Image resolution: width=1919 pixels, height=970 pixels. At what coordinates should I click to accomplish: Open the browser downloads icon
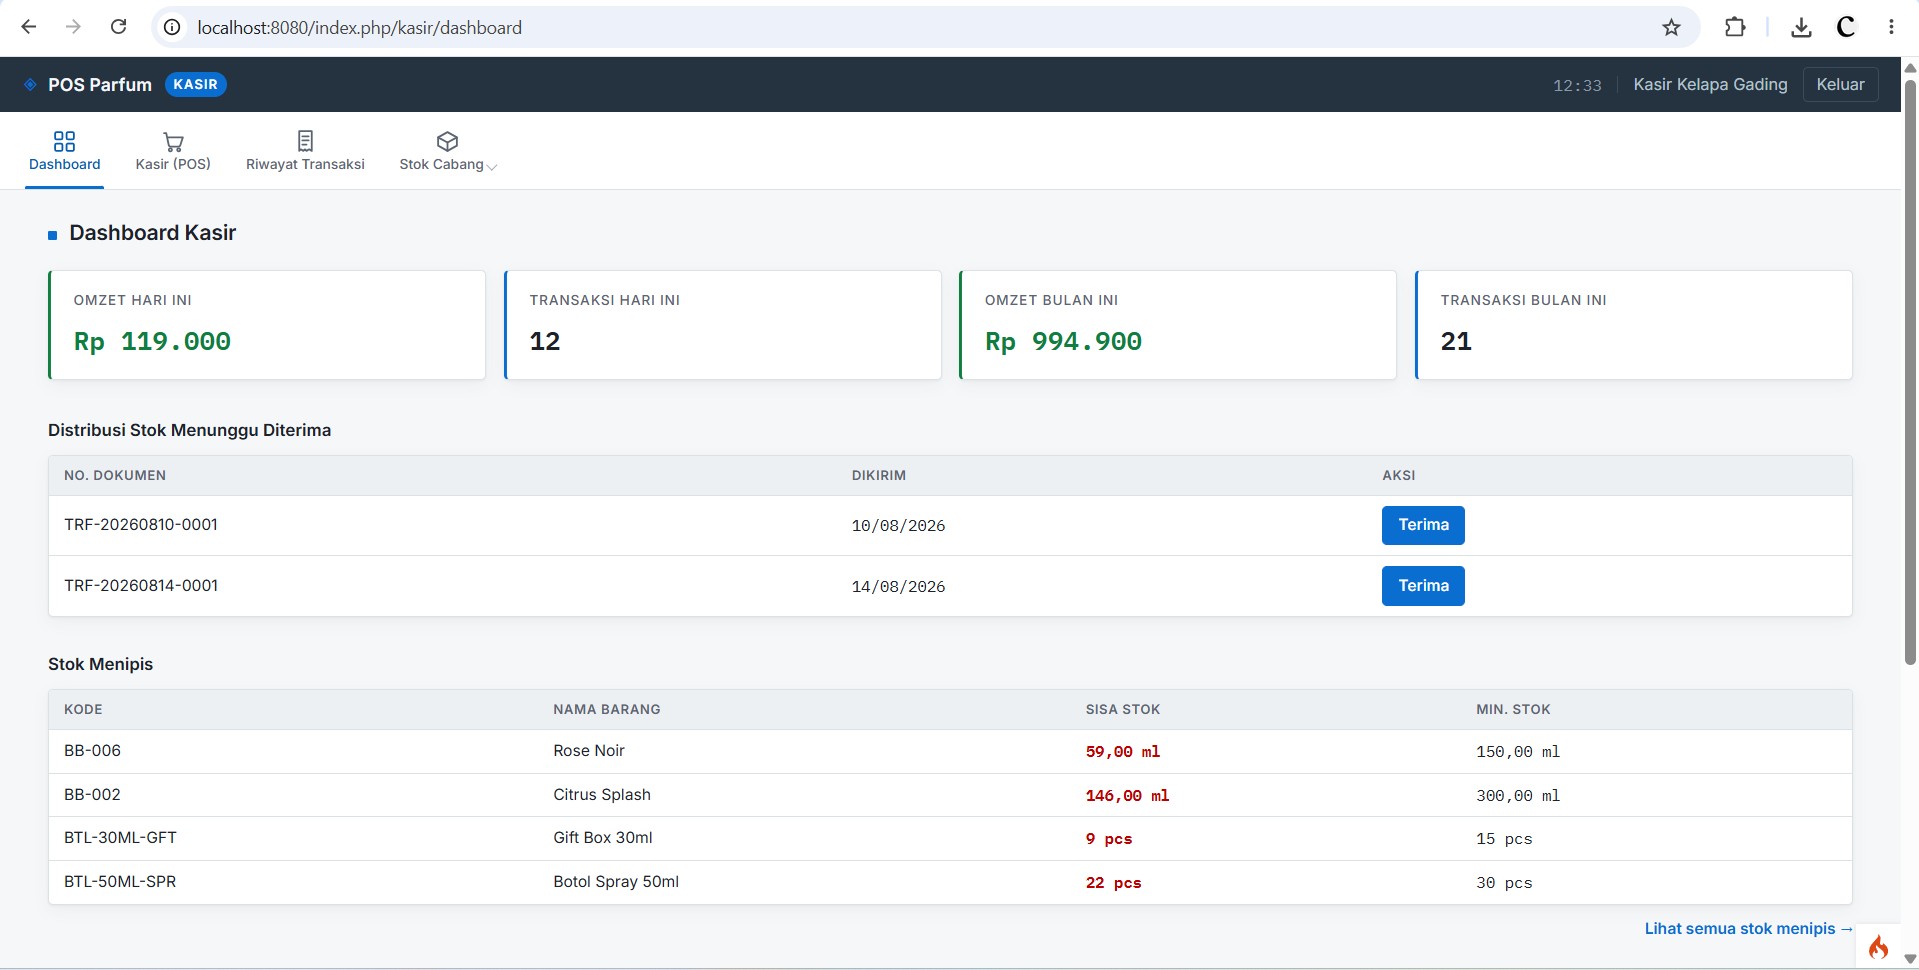tap(1801, 27)
